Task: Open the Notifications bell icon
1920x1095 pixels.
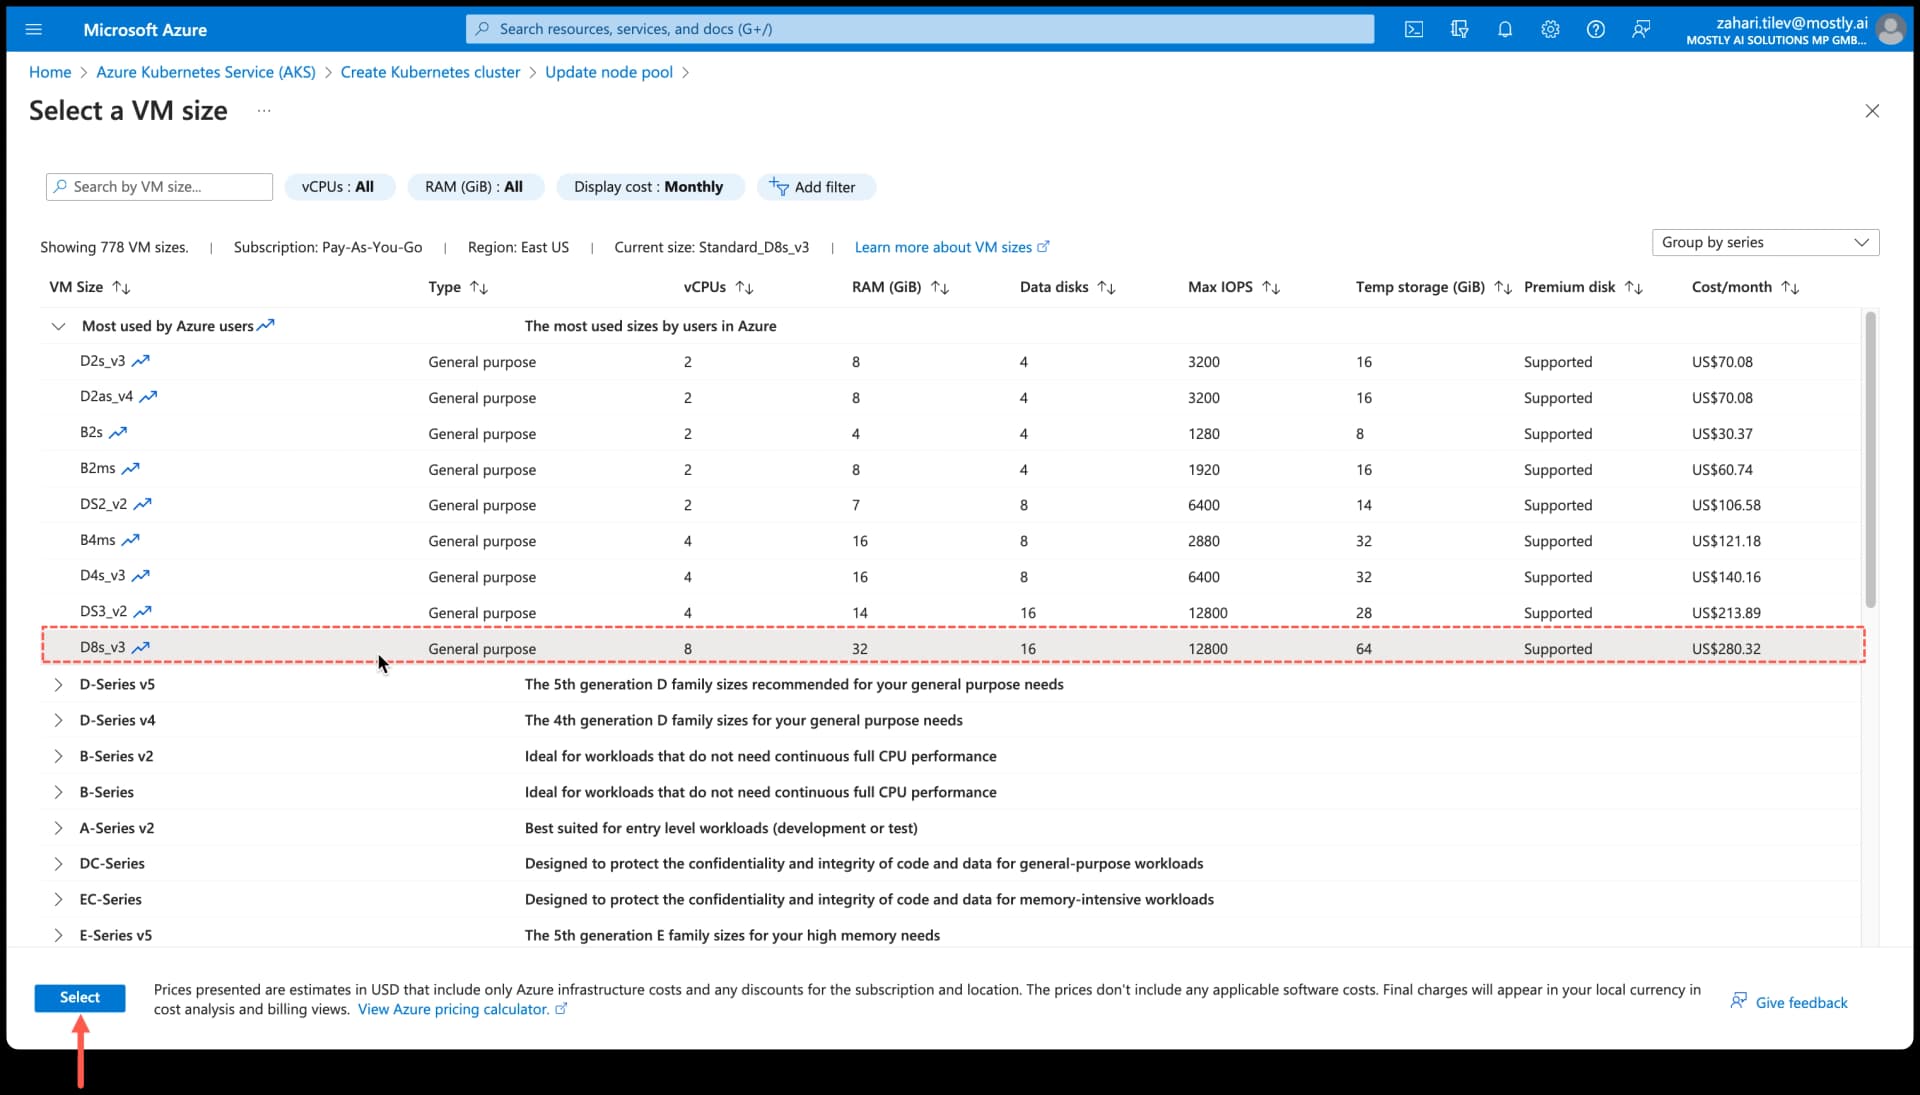Action: coord(1505,29)
